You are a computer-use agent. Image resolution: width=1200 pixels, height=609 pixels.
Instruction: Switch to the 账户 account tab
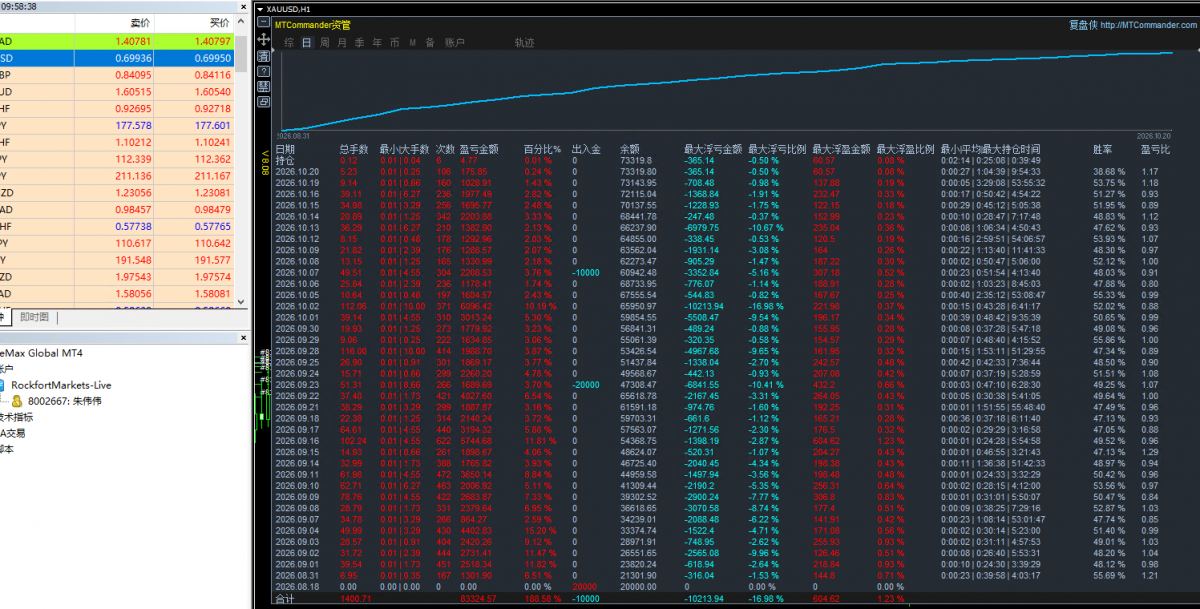point(454,43)
